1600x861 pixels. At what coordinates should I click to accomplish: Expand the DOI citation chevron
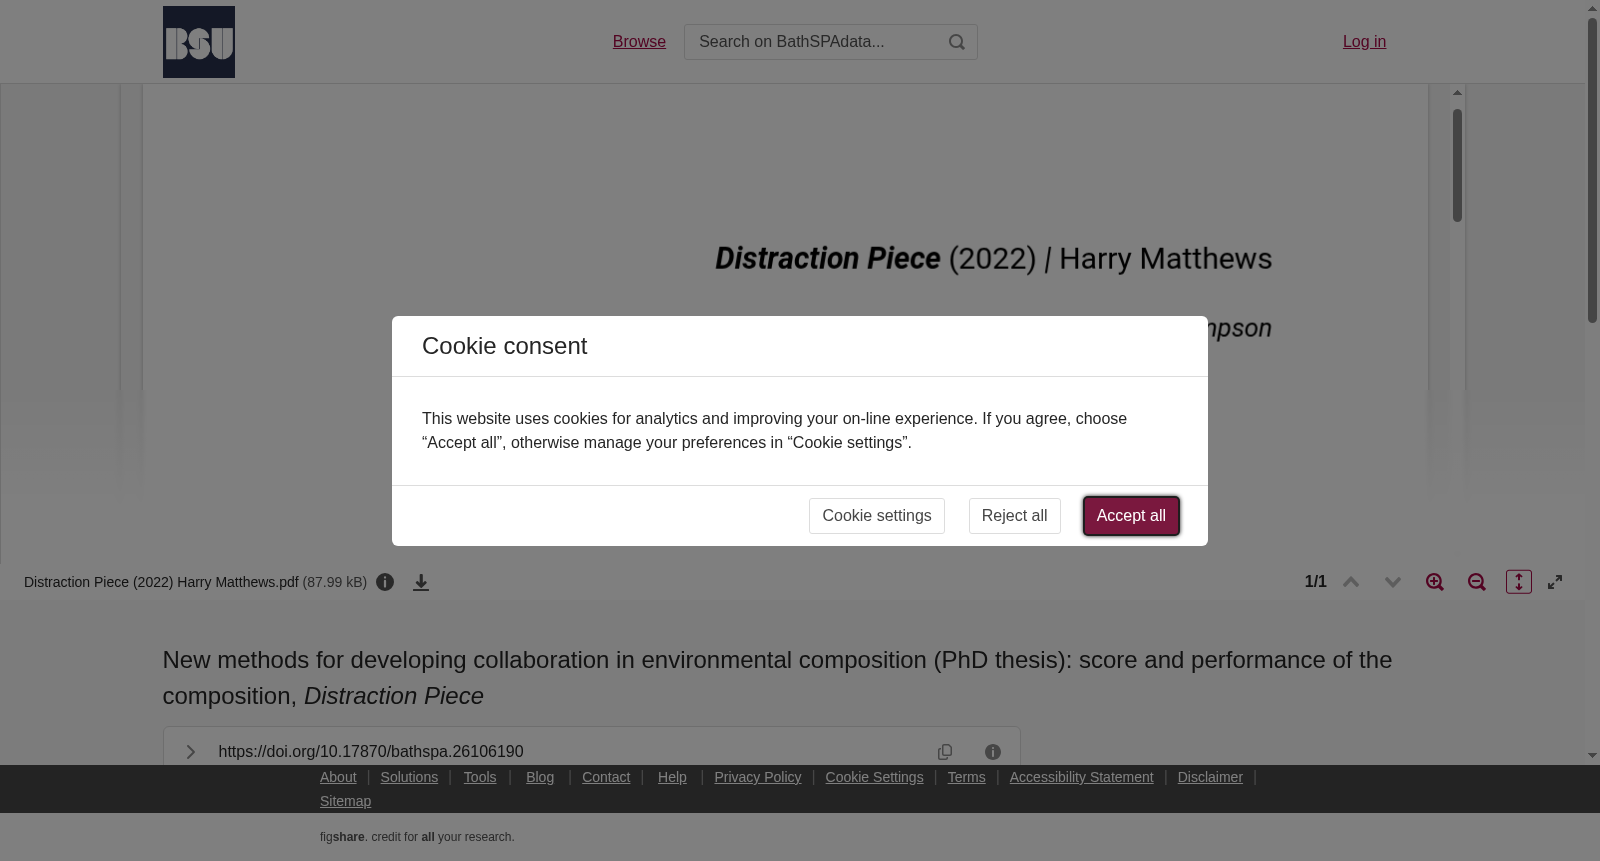(x=190, y=752)
